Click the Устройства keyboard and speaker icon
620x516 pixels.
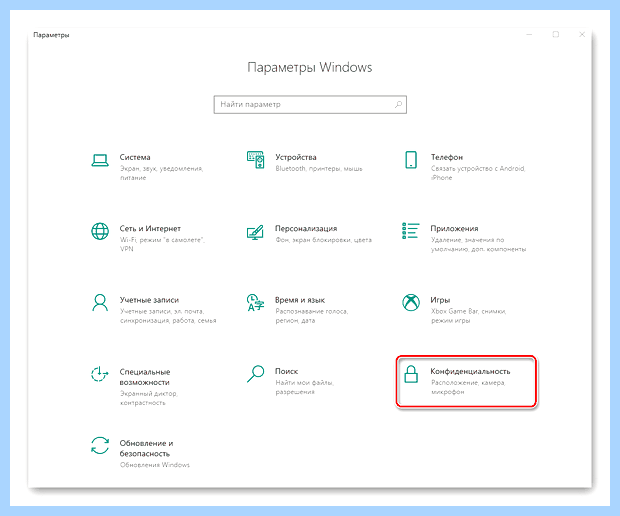pyautogui.click(x=255, y=160)
